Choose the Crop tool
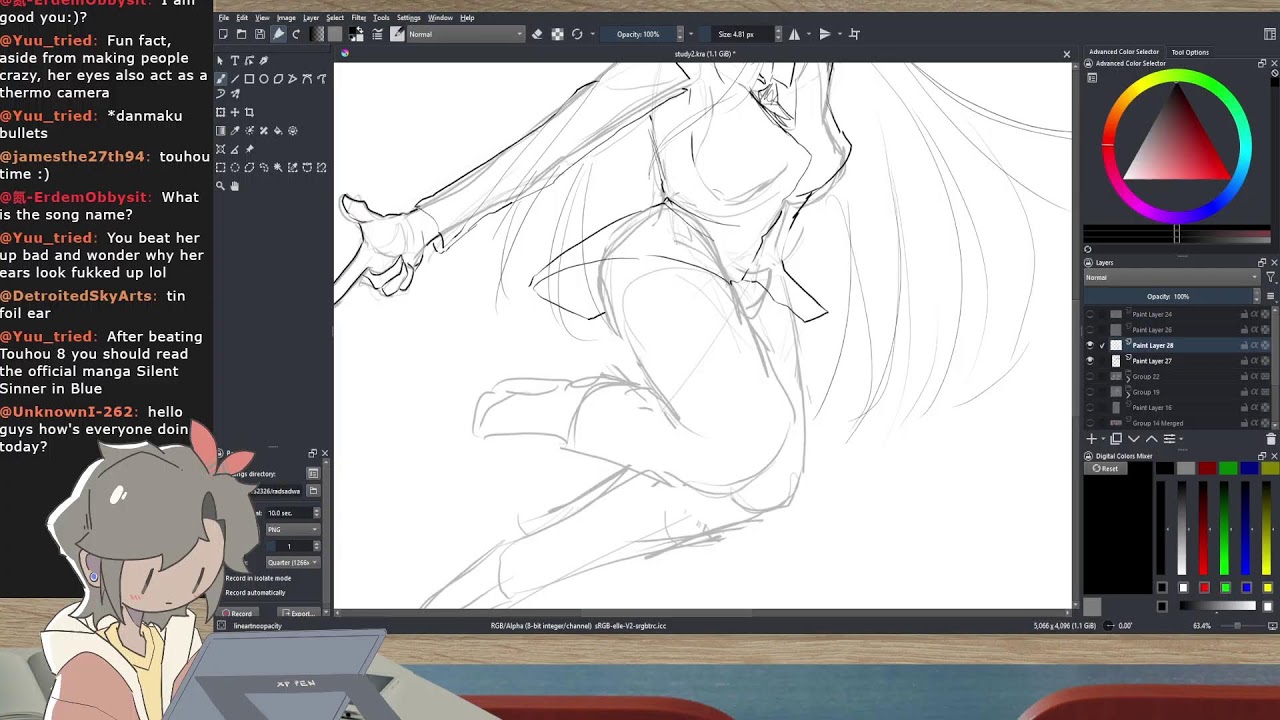The width and height of the screenshot is (1280, 720). point(249,112)
